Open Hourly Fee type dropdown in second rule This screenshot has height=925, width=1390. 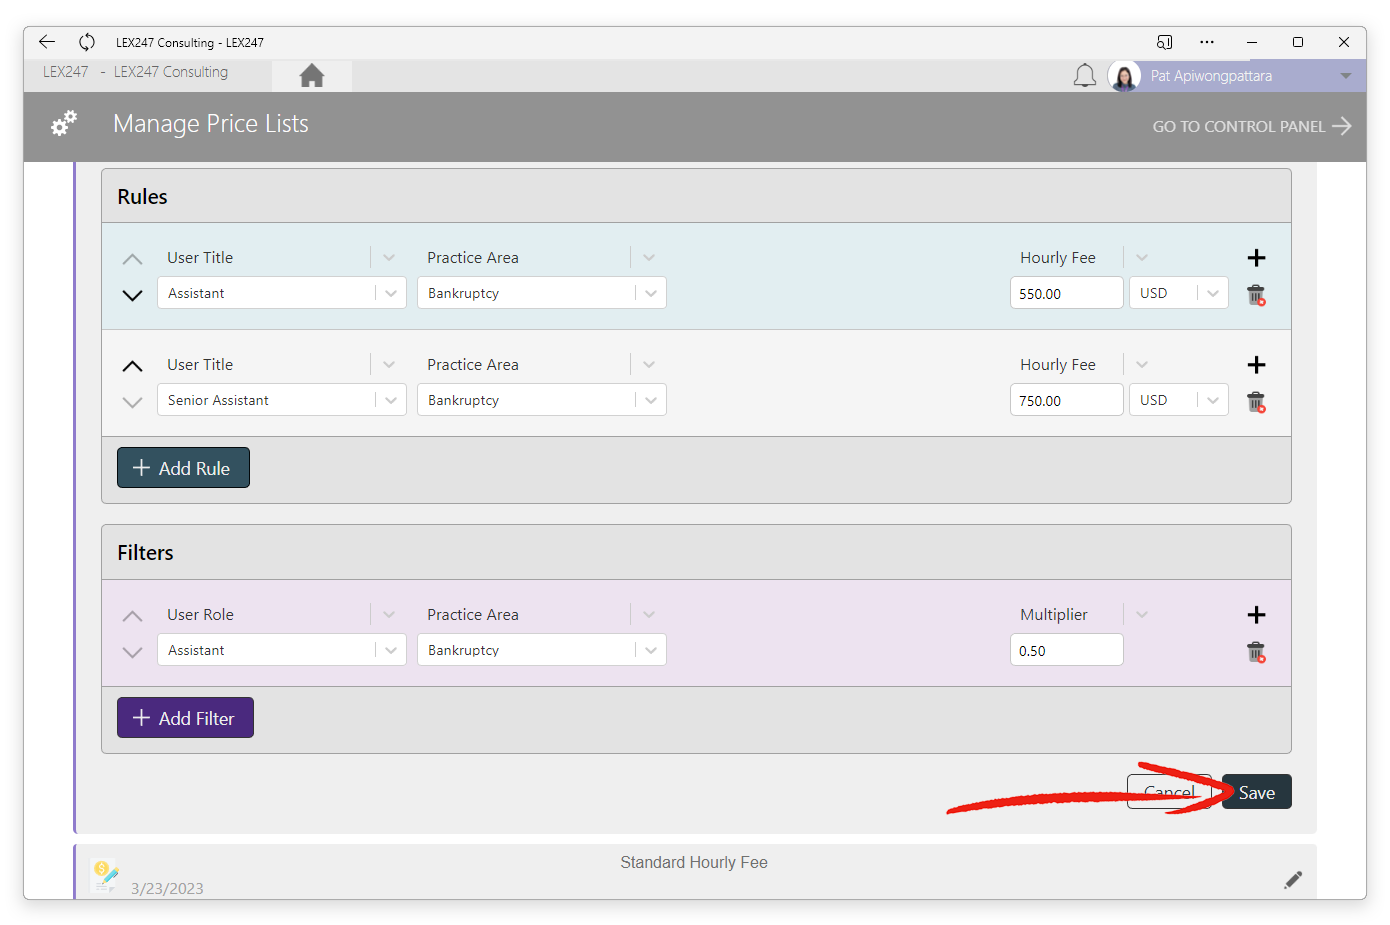click(x=1142, y=365)
